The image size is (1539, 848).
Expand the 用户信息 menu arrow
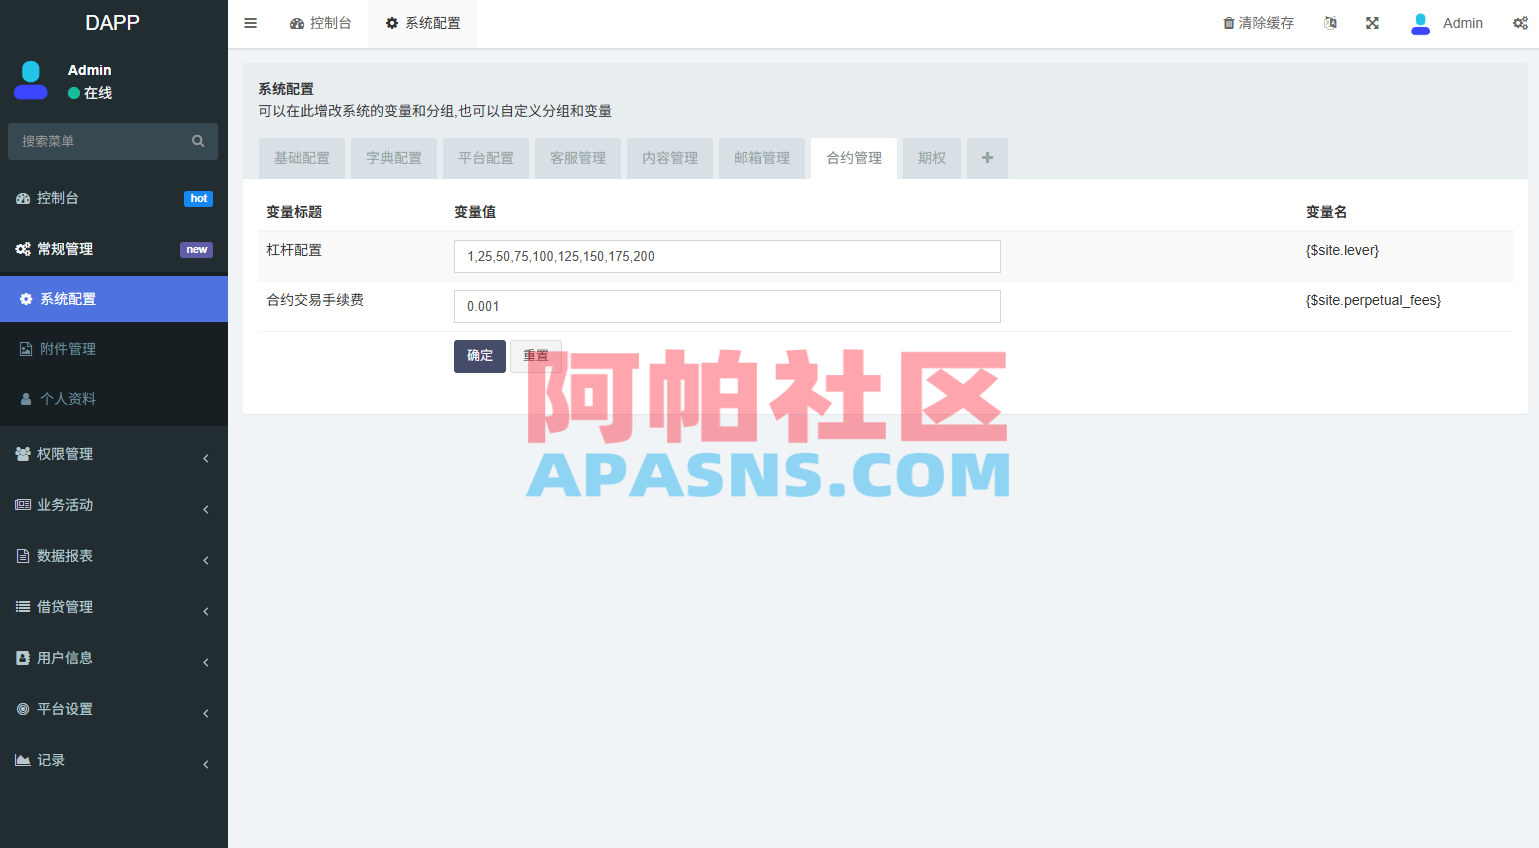[x=206, y=662]
